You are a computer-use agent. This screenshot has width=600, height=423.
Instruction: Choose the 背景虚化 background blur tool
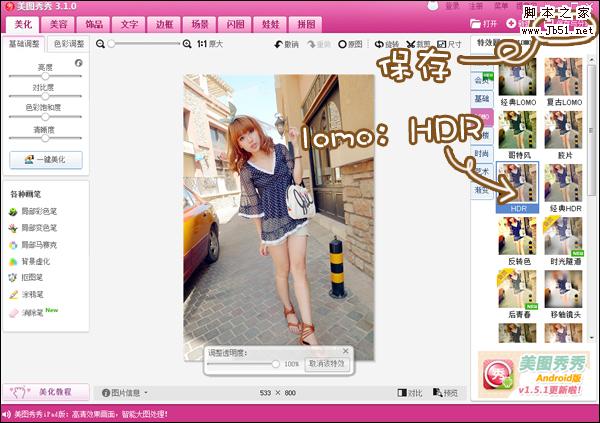30,262
